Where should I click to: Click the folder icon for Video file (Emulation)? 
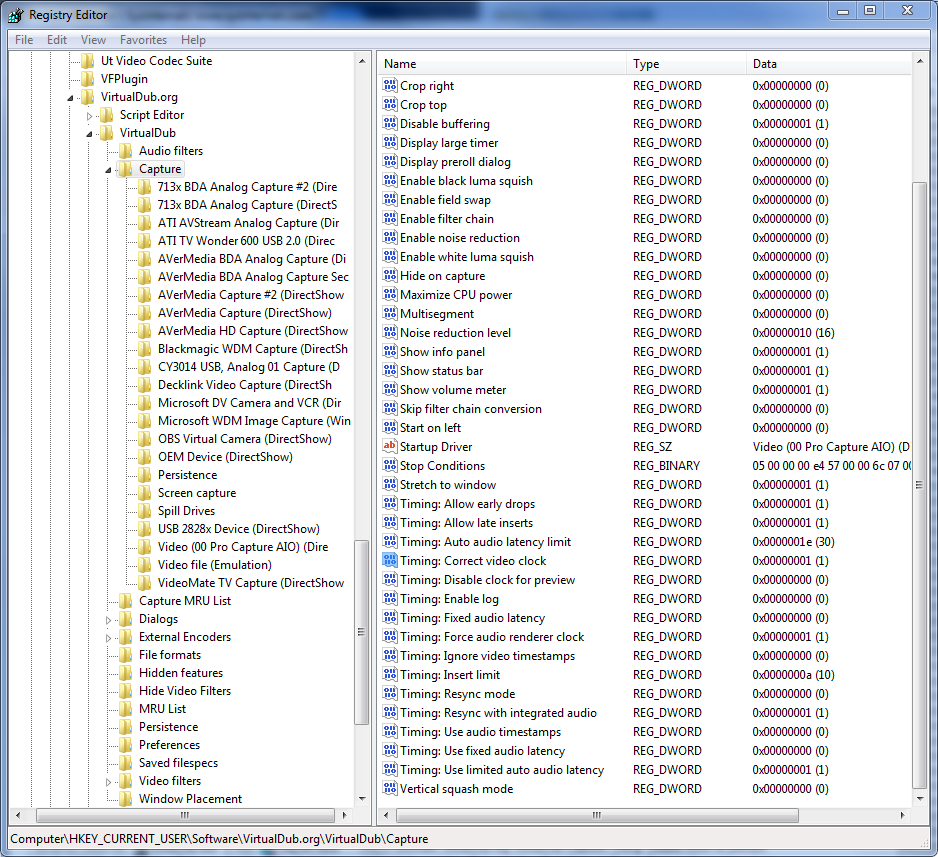coord(145,565)
